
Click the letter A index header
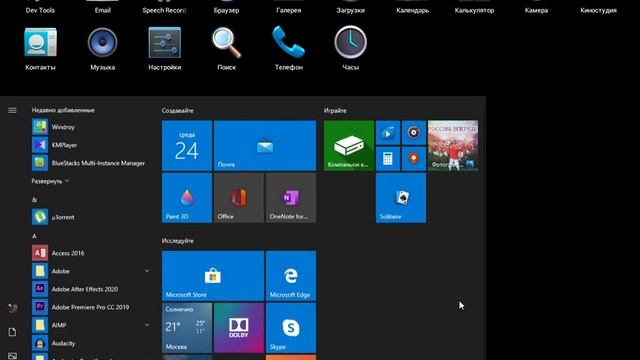[x=34, y=236]
